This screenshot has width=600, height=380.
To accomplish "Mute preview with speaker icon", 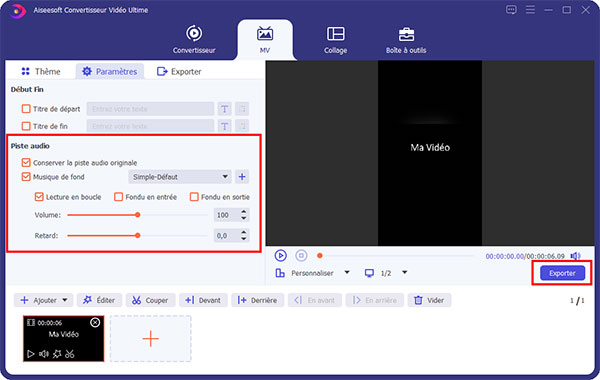I will coord(575,256).
